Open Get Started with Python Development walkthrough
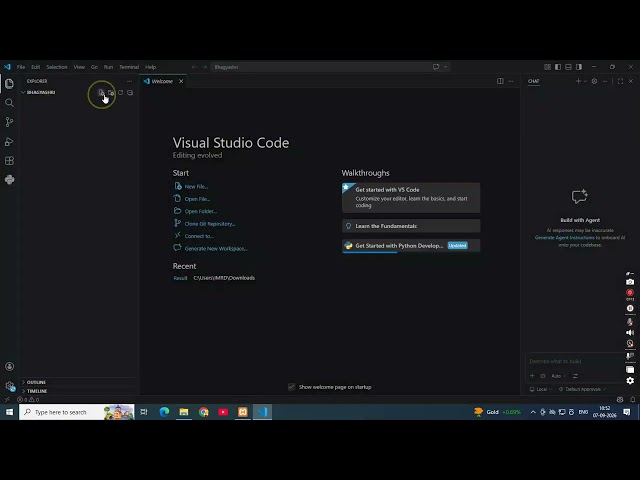Viewport: 640px width, 480px height. (411, 246)
